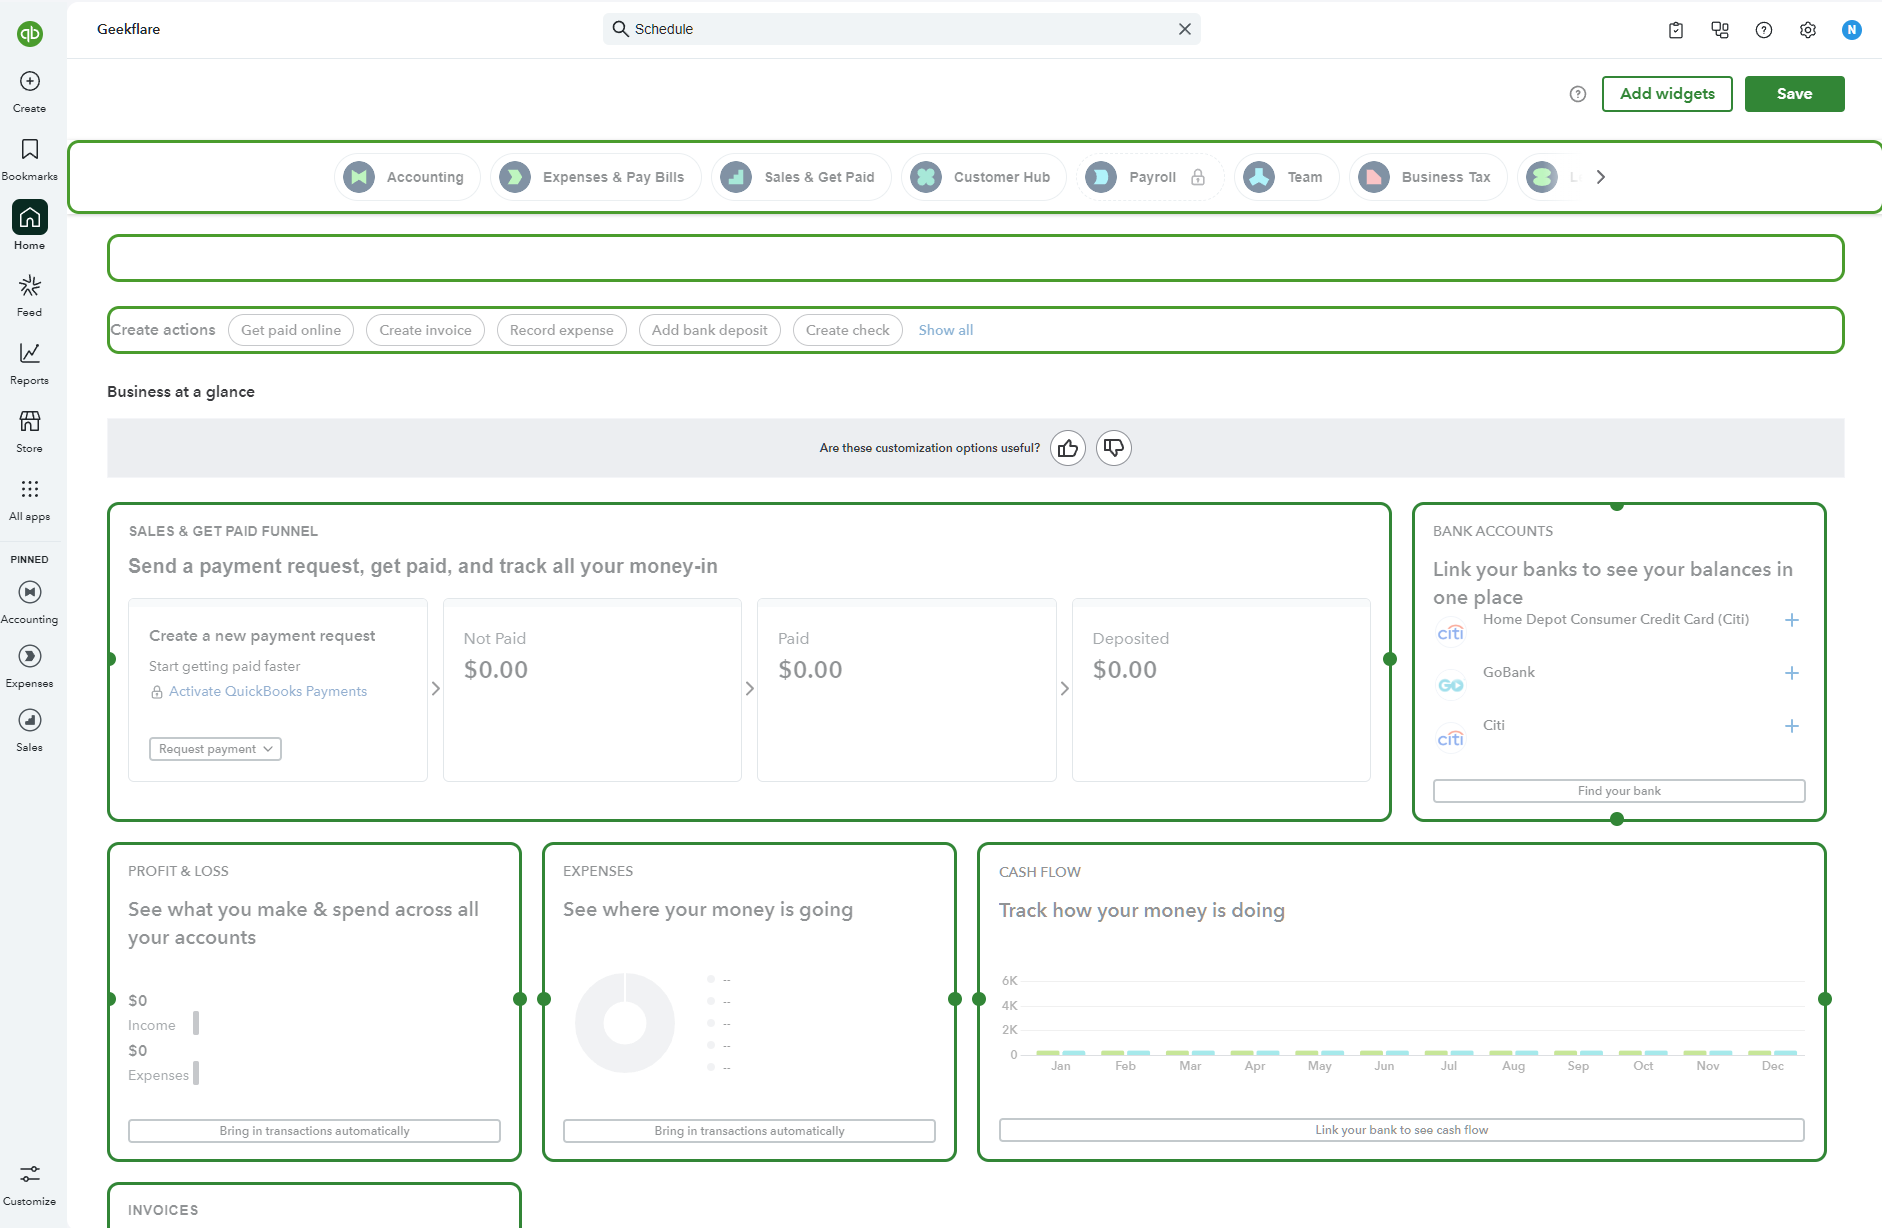Select the locked Payroll tab
The width and height of the screenshot is (1882, 1228).
pyautogui.click(x=1150, y=177)
